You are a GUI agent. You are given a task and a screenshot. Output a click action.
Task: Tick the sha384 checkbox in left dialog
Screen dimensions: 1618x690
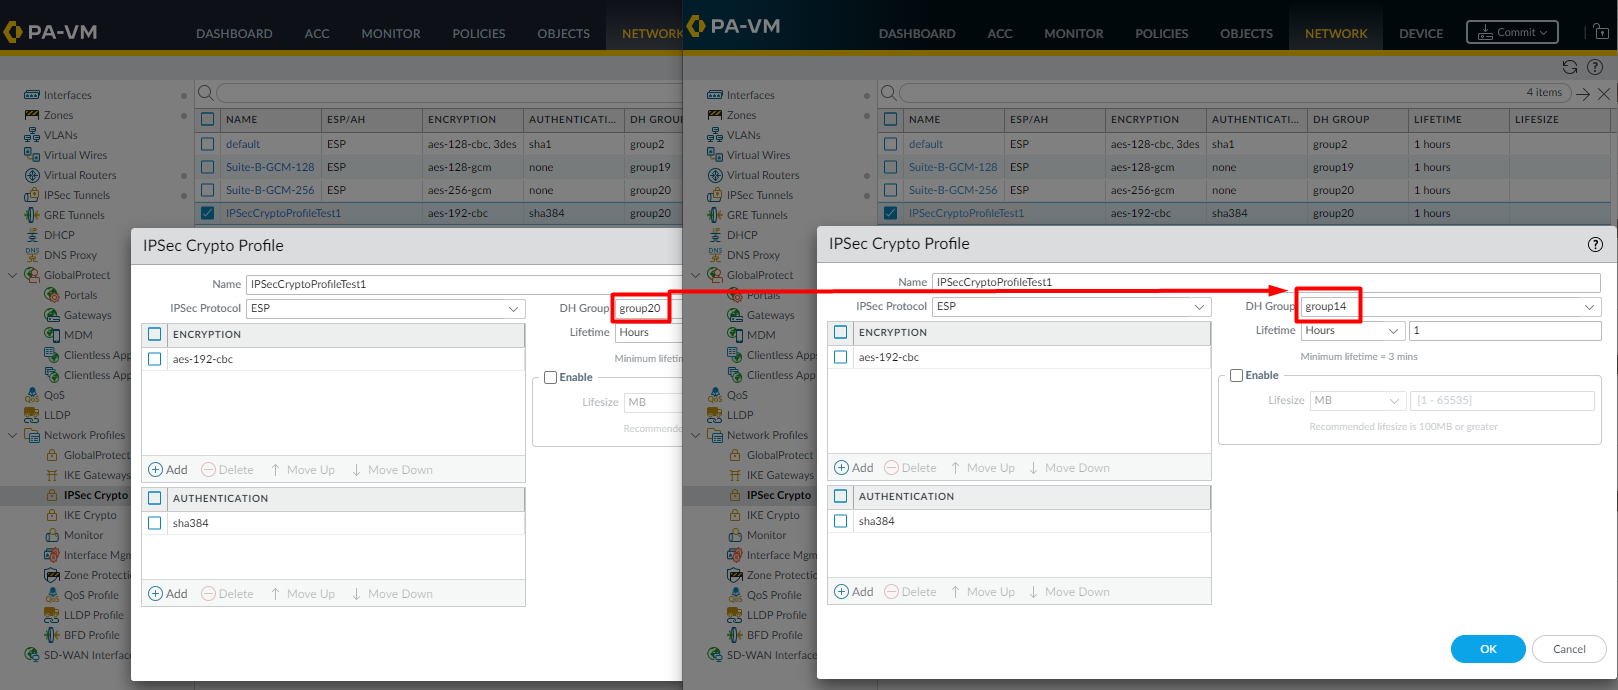click(x=155, y=523)
